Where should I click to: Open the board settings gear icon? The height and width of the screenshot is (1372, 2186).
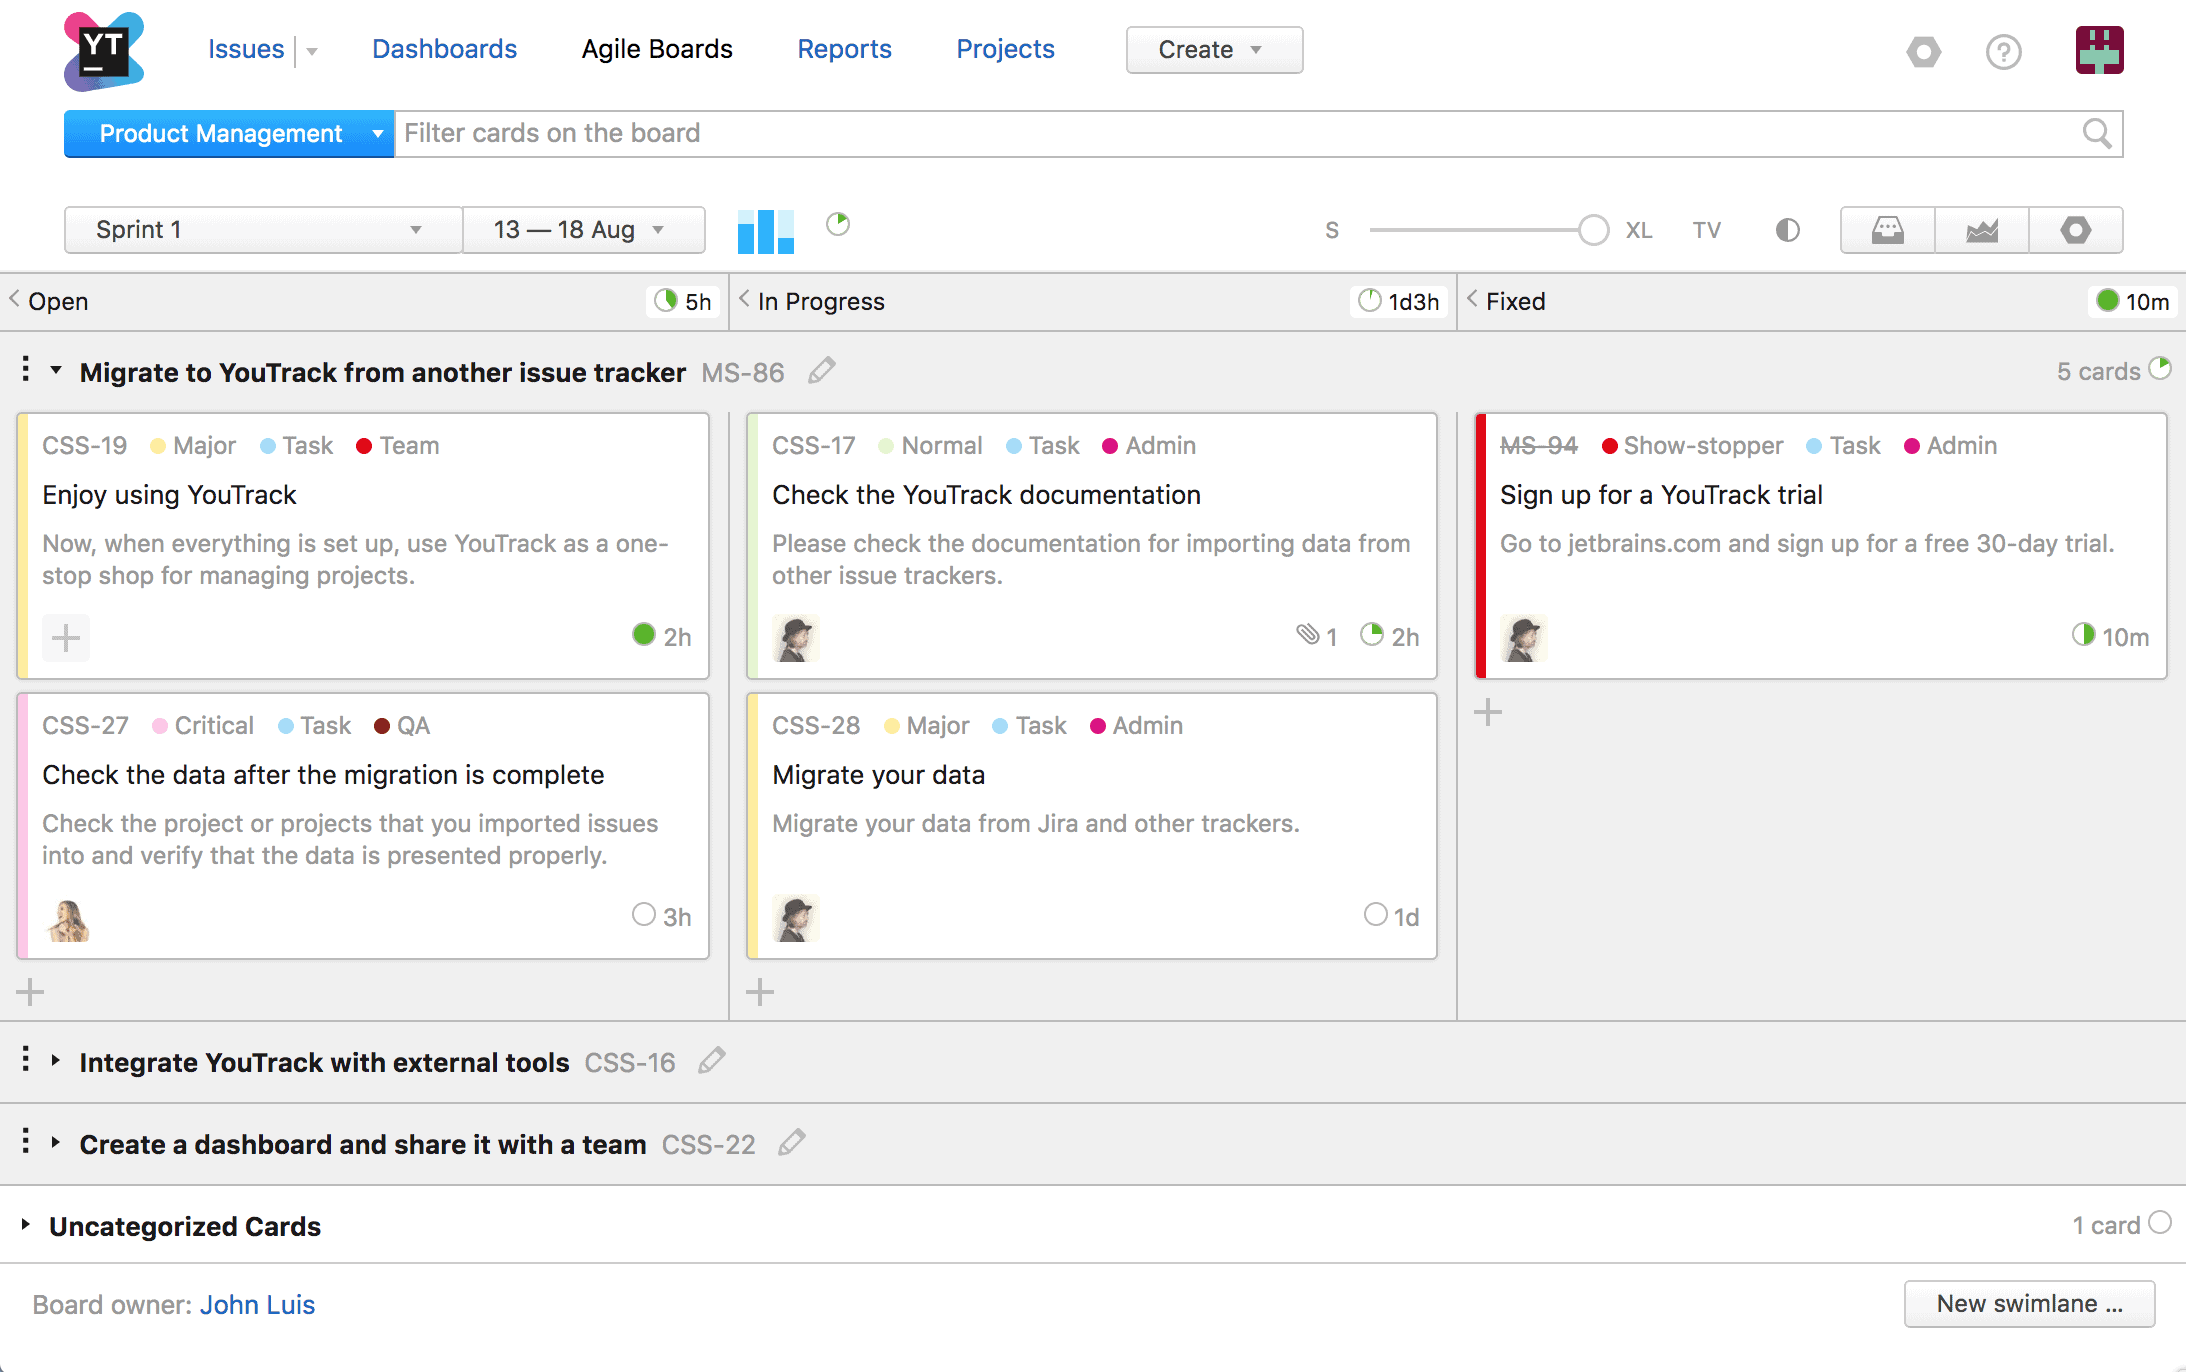click(2076, 229)
